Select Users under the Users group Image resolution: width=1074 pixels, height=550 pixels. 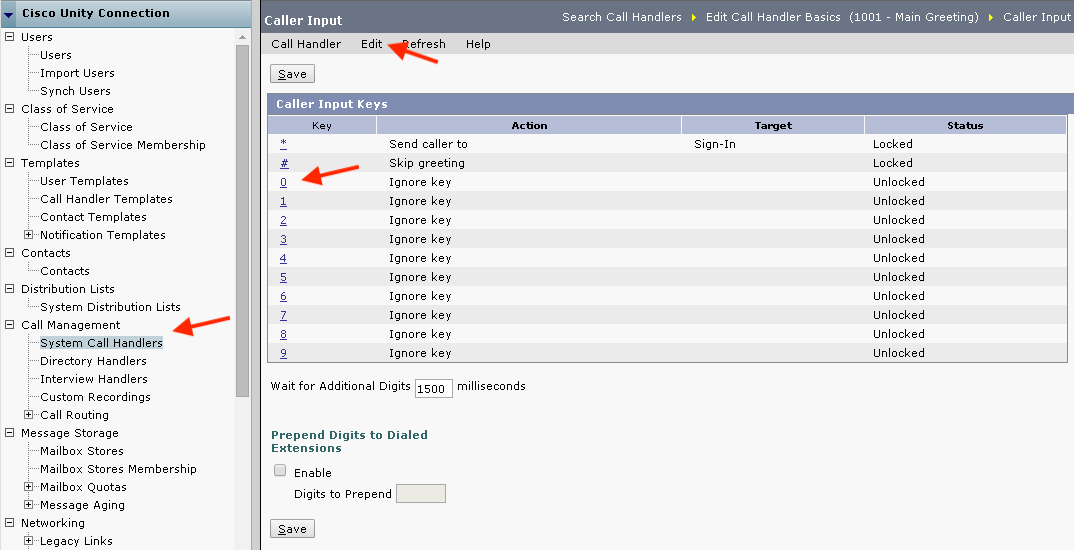tap(55, 55)
